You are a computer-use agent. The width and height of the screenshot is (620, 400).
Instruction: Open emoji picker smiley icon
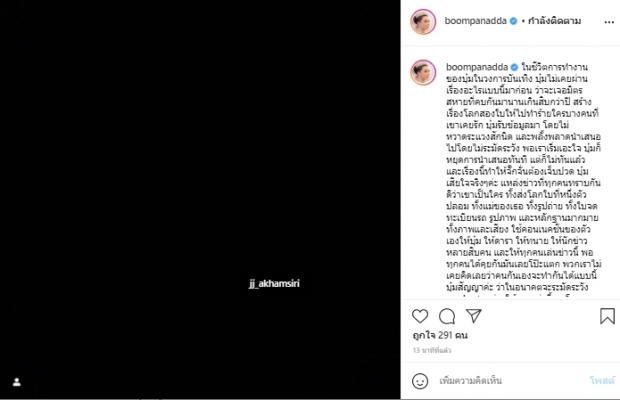tap(420, 381)
